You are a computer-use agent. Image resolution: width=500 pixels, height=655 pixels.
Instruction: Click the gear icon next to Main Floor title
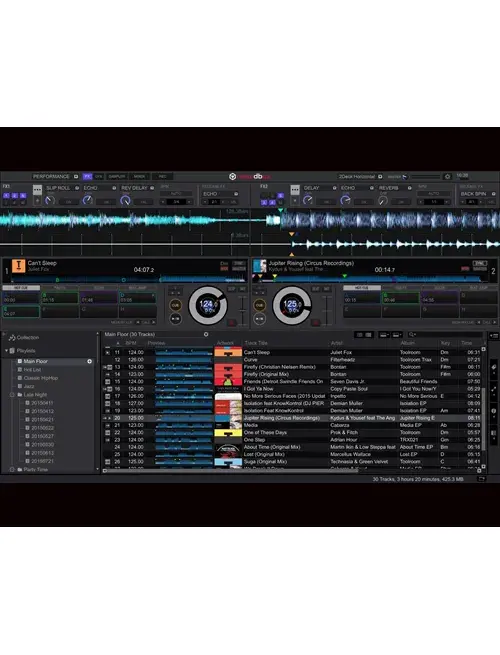tap(206, 334)
